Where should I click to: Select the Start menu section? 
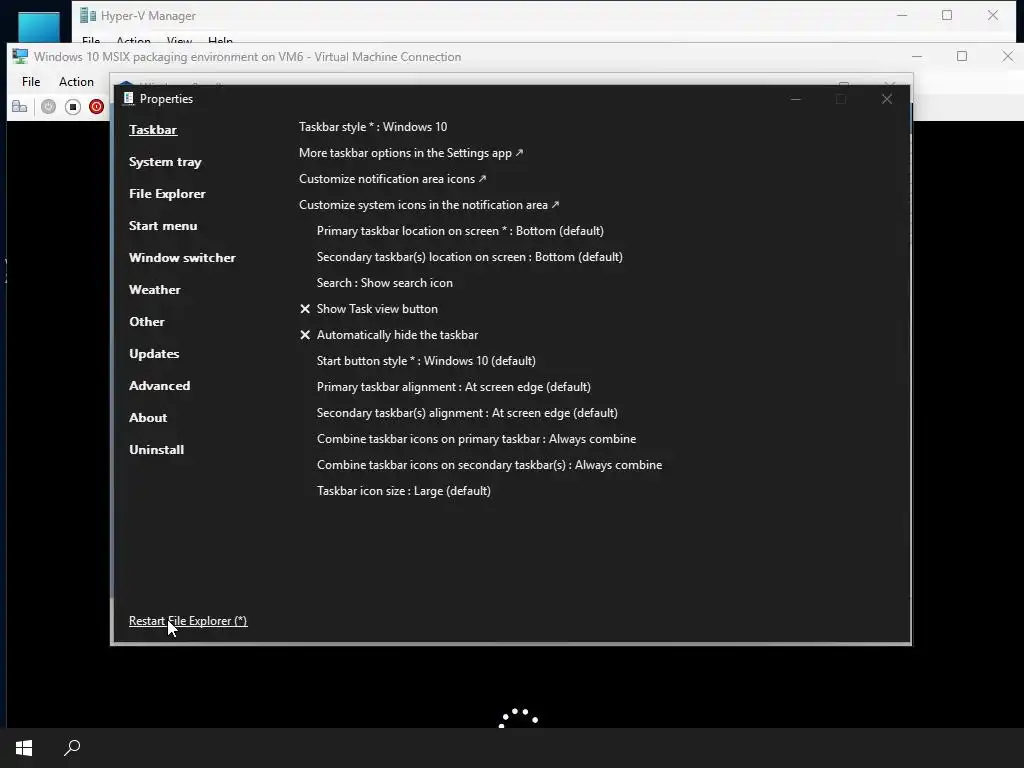tap(163, 225)
